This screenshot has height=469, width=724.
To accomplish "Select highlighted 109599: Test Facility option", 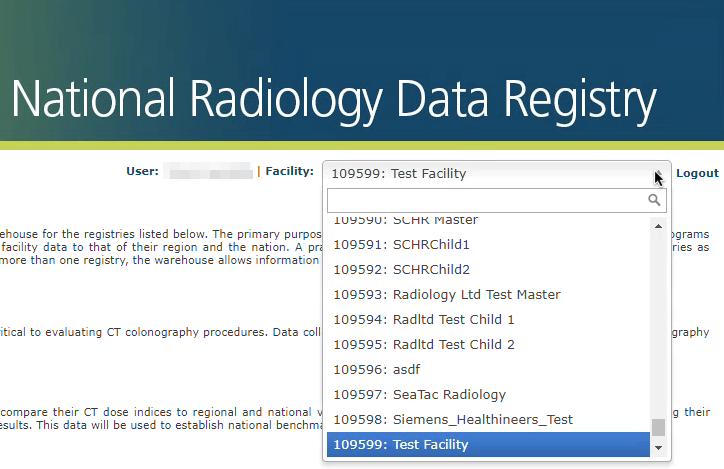I will (x=488, y=444).
